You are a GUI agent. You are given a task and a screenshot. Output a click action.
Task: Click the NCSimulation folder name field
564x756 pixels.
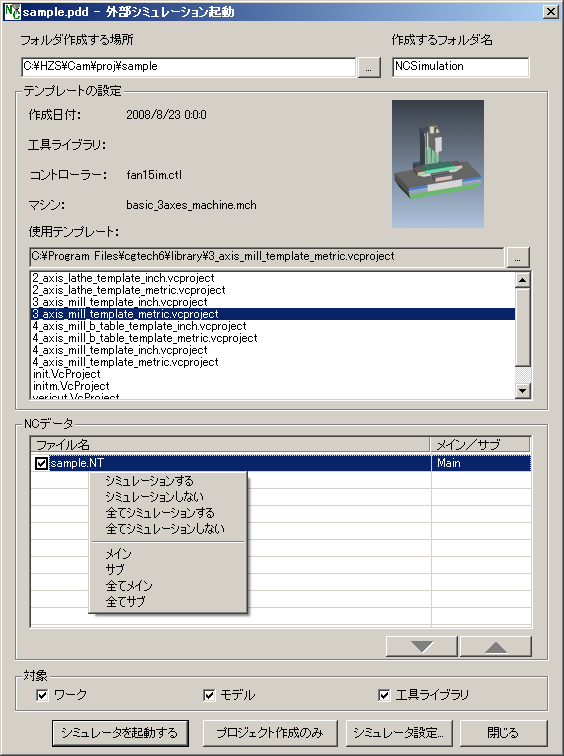point(460,67)
